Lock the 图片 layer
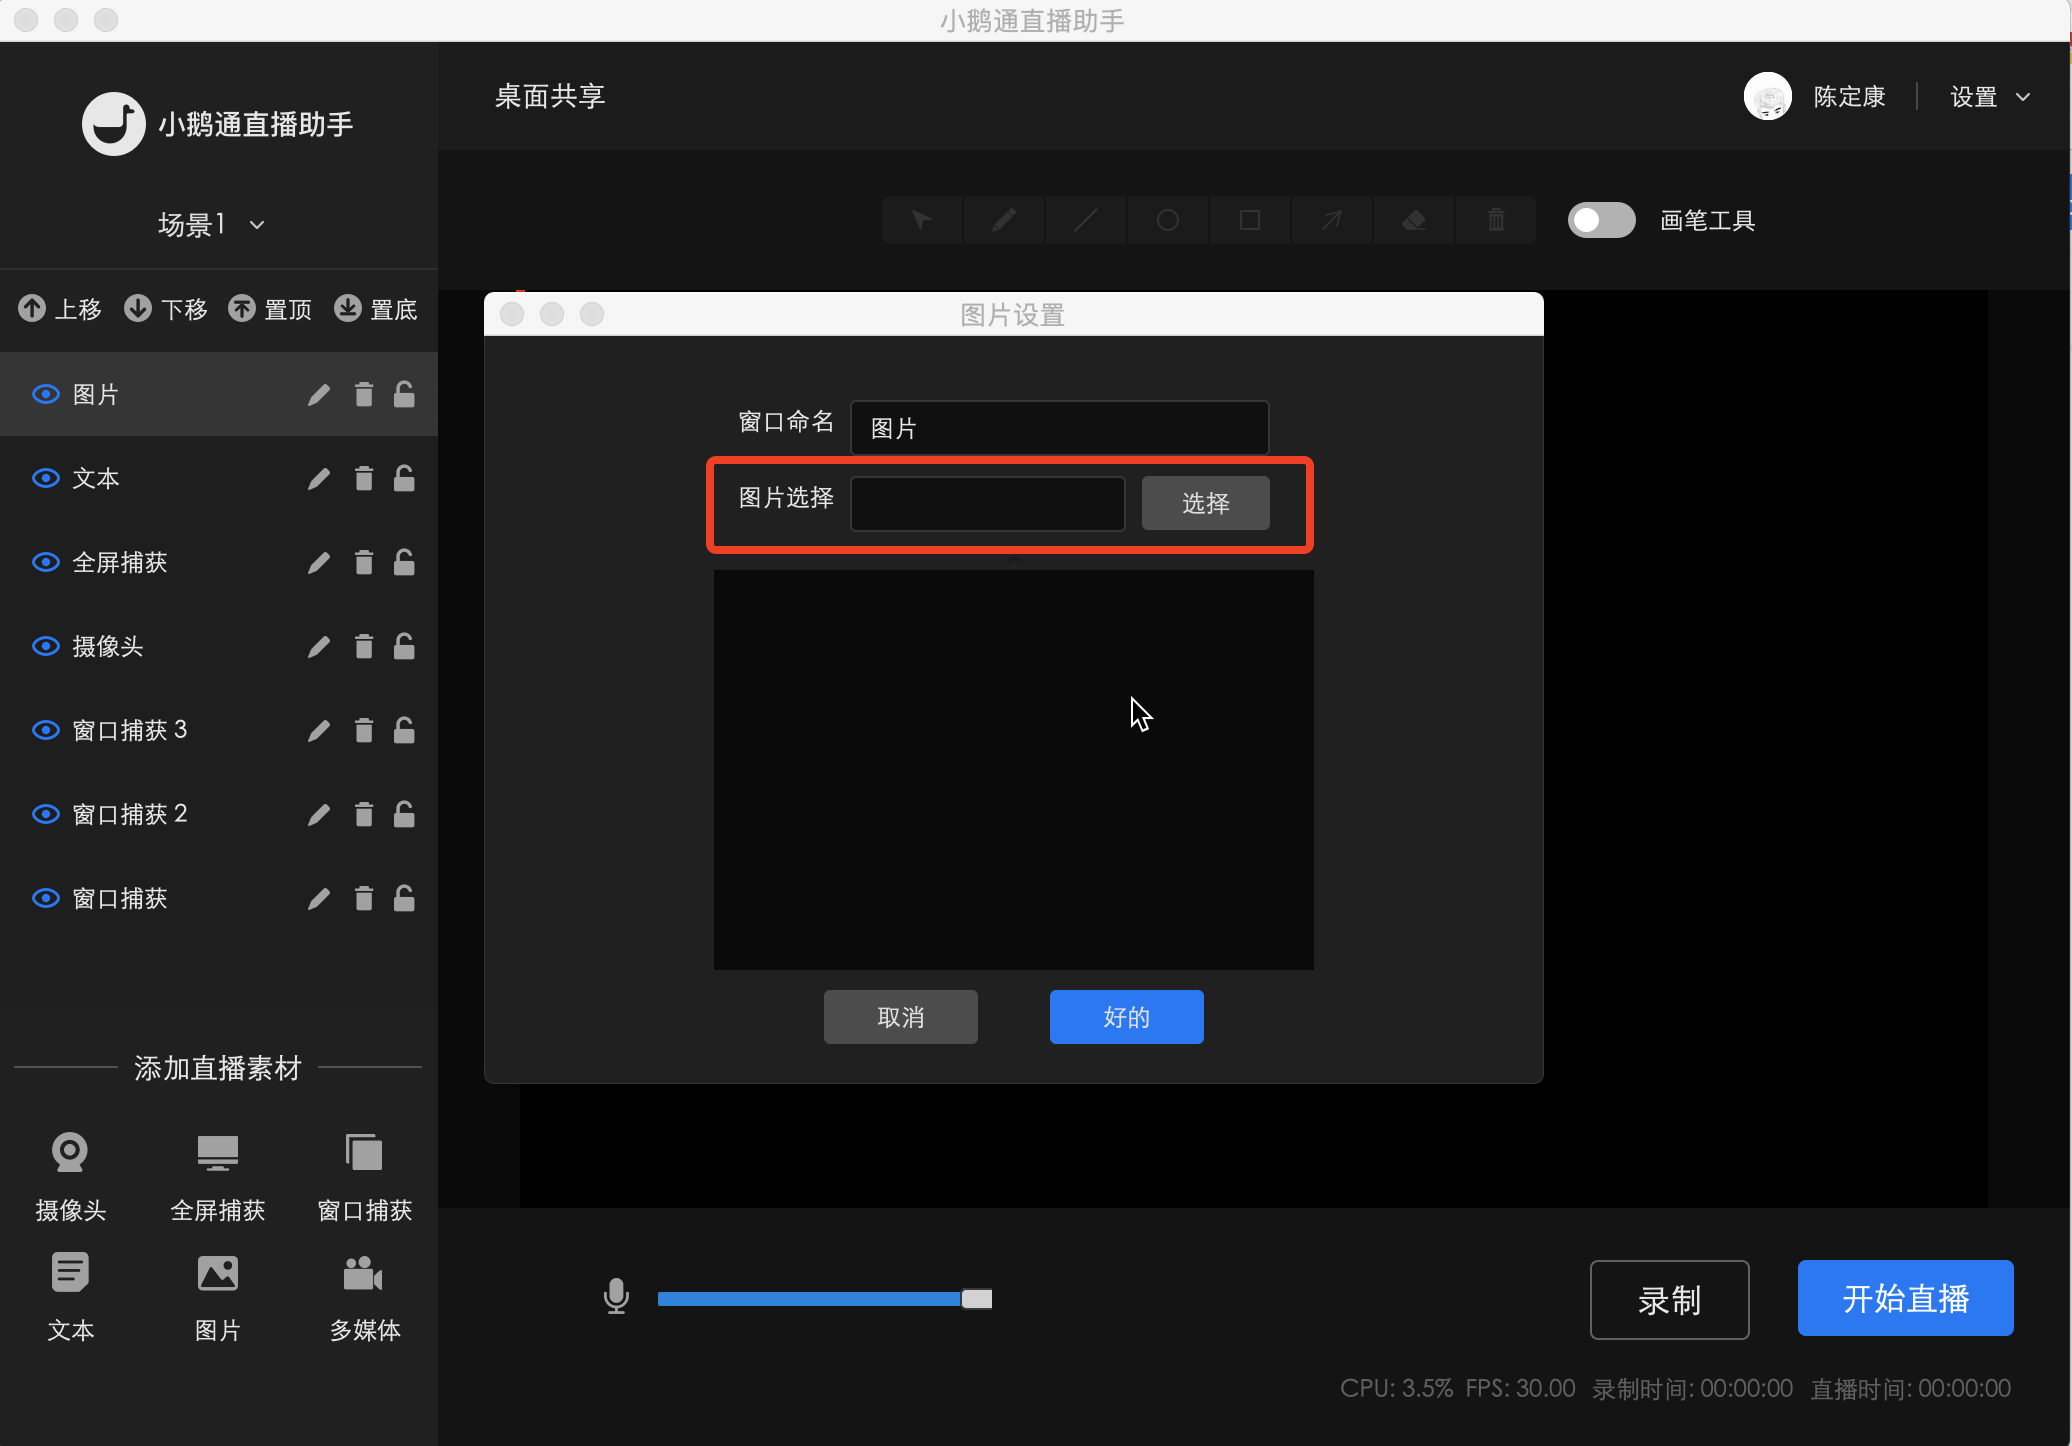 404,394
